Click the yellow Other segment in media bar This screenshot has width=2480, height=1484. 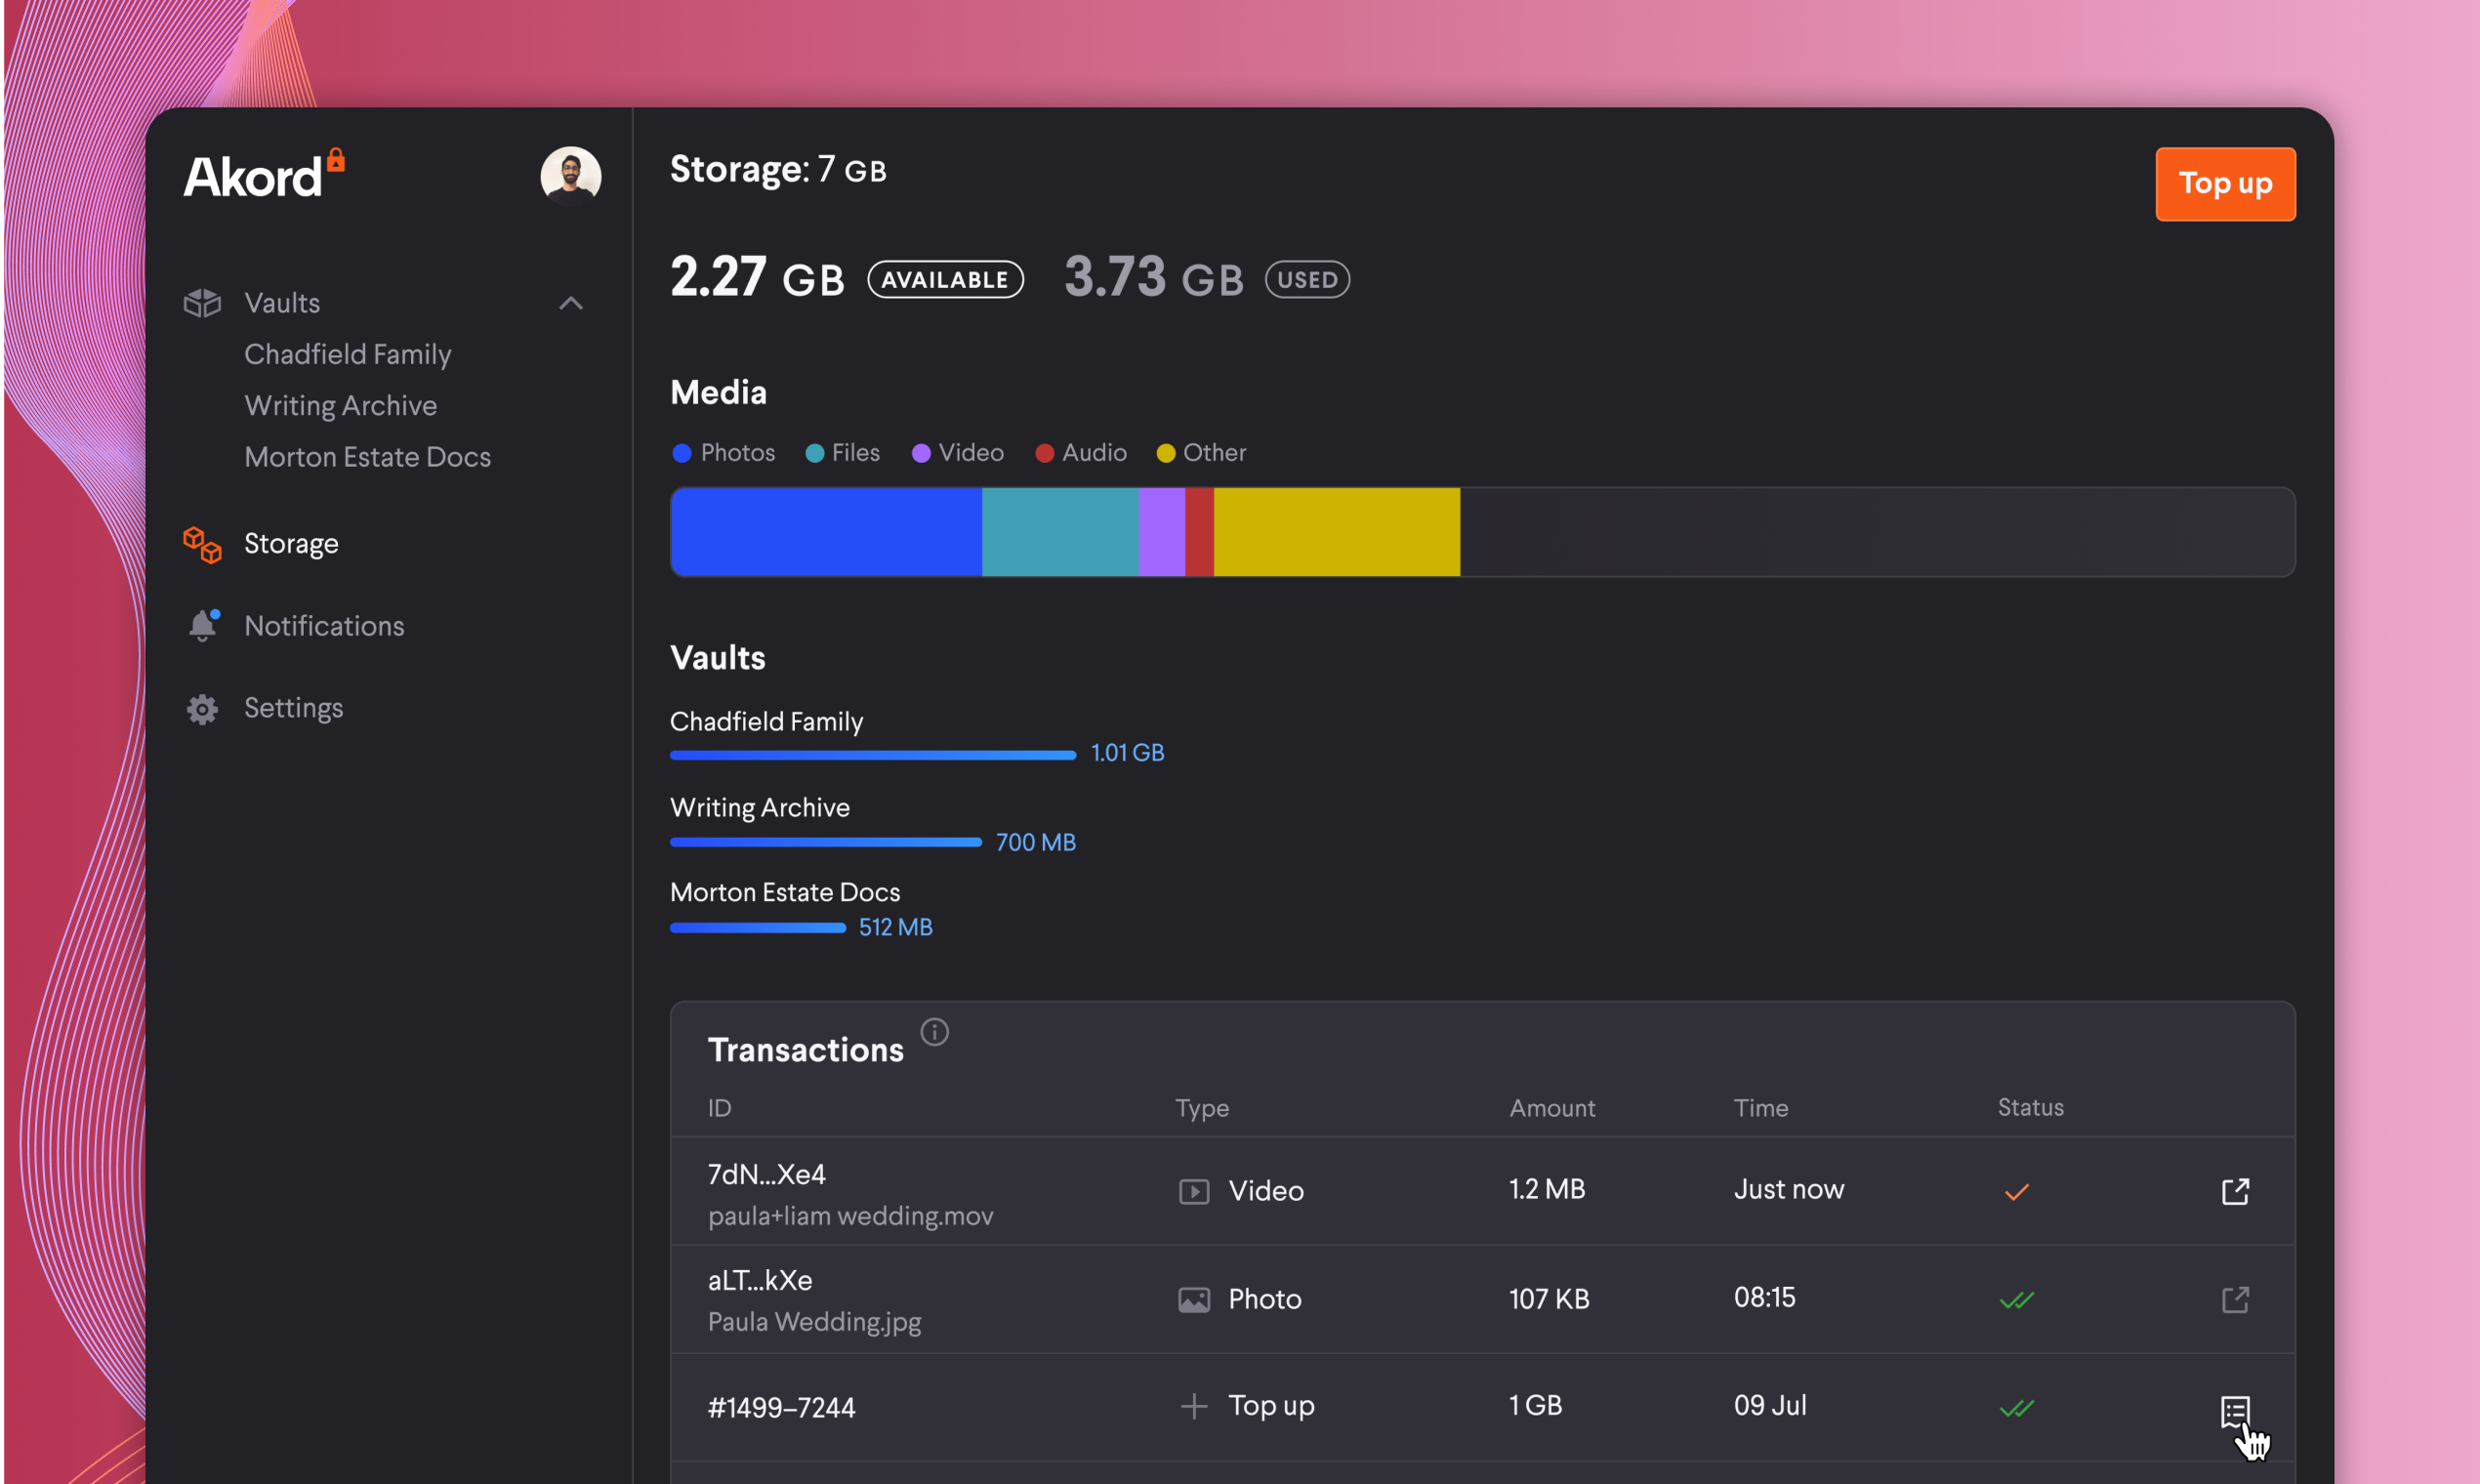1336,532
